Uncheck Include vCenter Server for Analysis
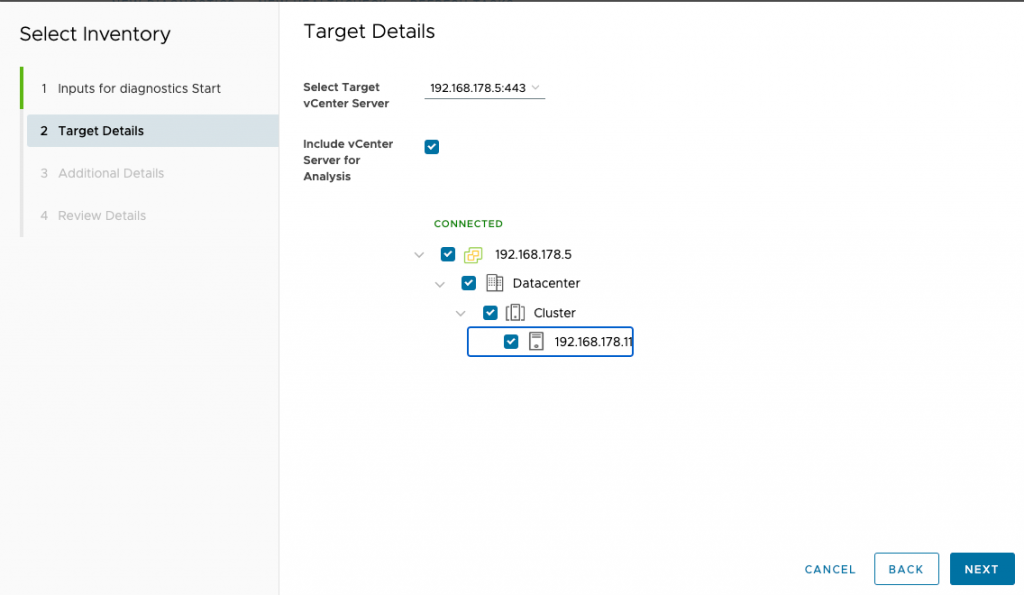The image size is (1024, 595). (x=432, y=147)
